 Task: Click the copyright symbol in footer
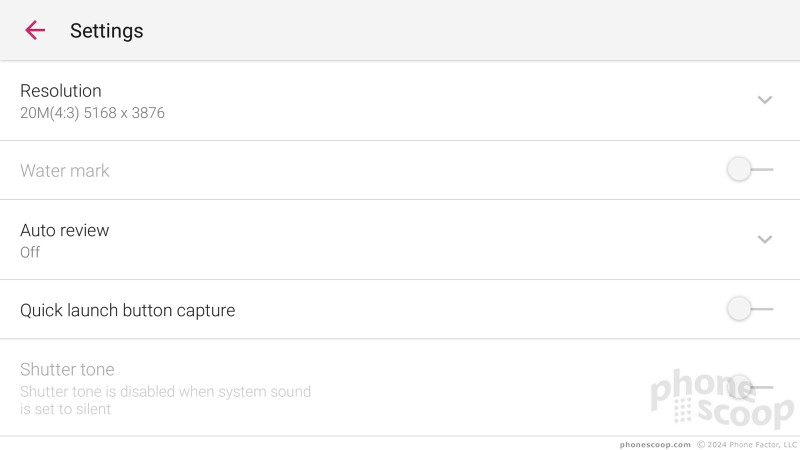coord(701,445)
